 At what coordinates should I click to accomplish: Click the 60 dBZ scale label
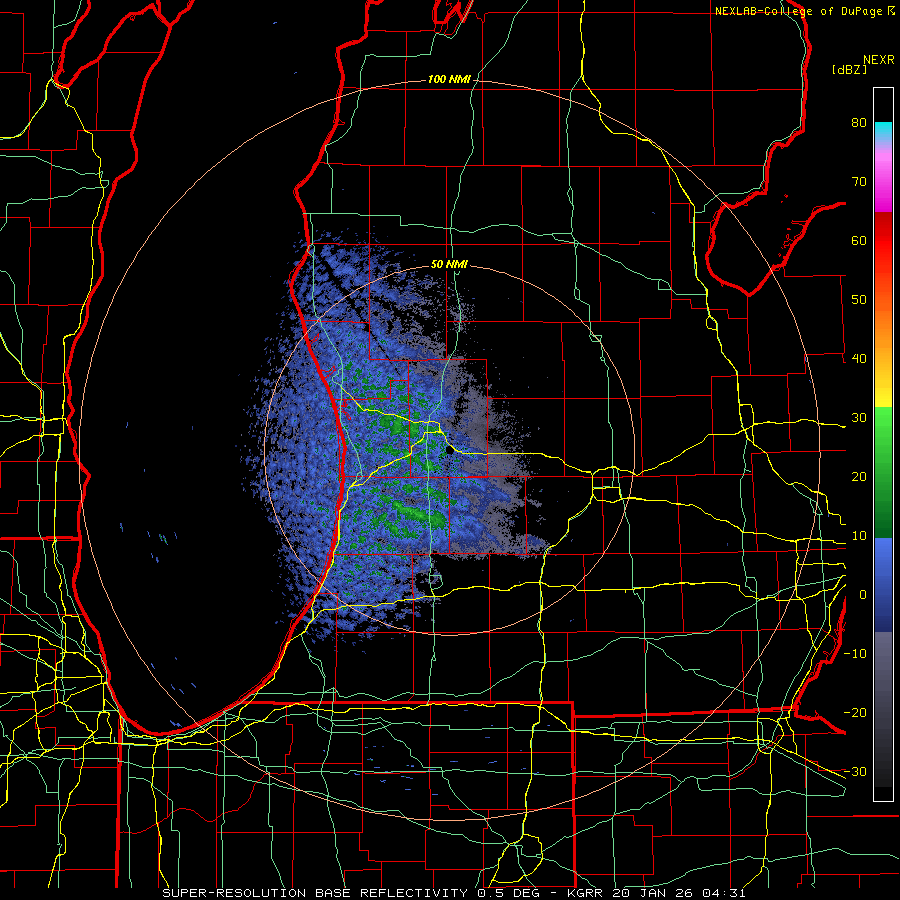(859, 240)
